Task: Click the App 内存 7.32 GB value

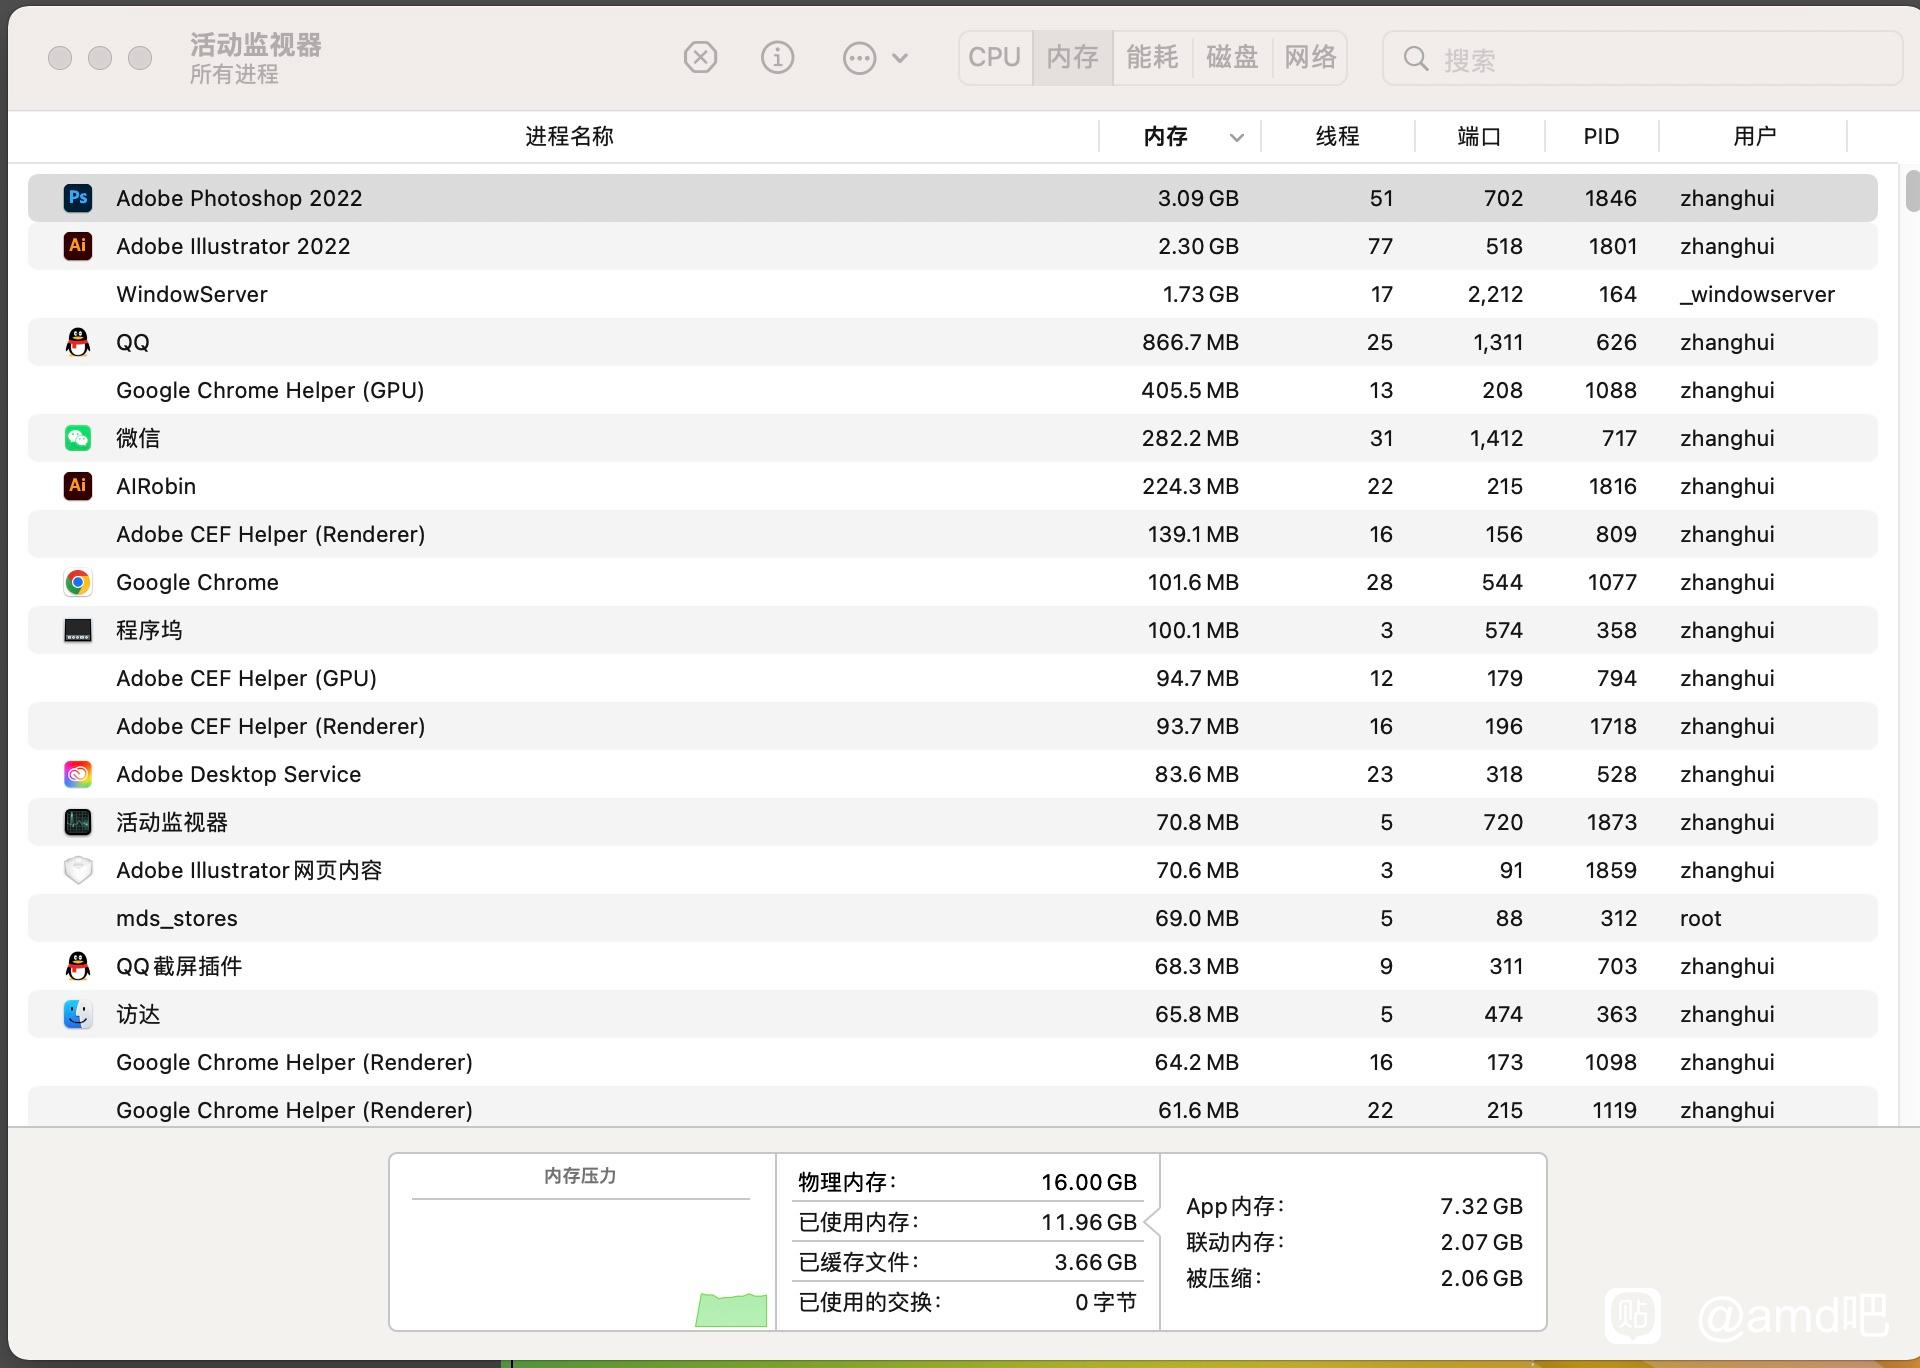Action: click(1481, 1206)
